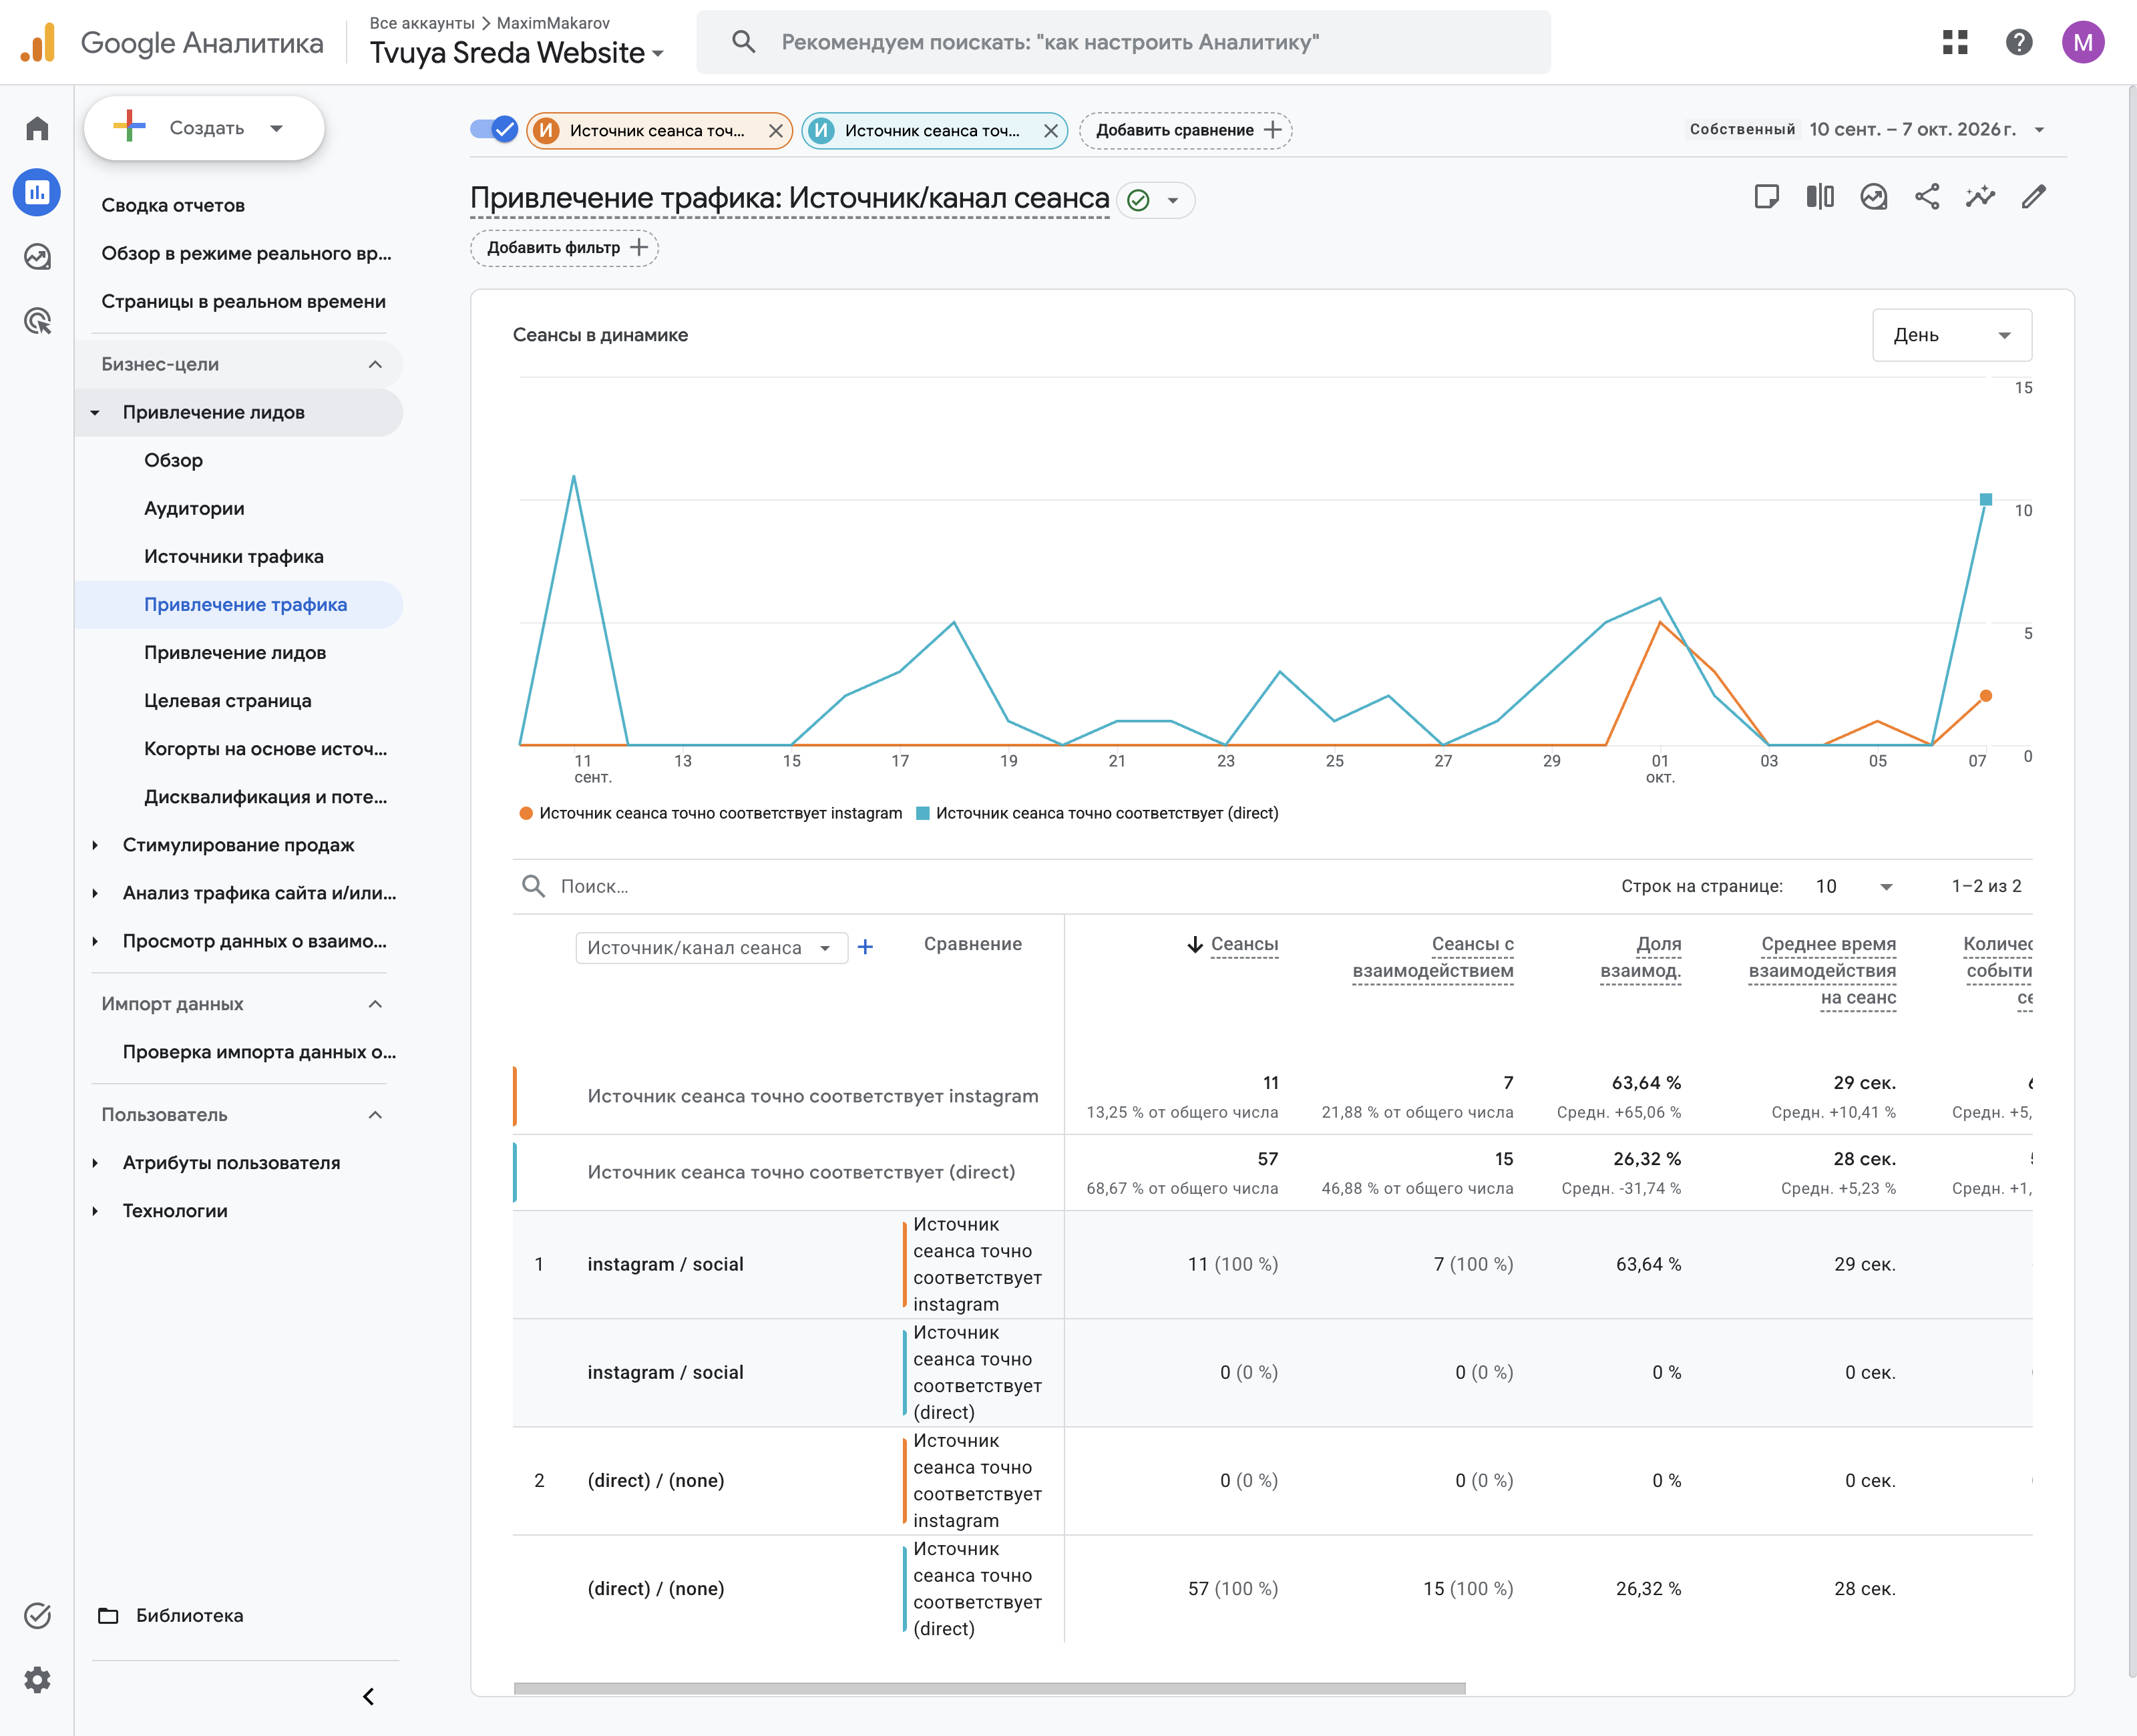Screen dimensions: 2137x1736
Task: Open the Создать dropdown button
Action: point(204,128)
